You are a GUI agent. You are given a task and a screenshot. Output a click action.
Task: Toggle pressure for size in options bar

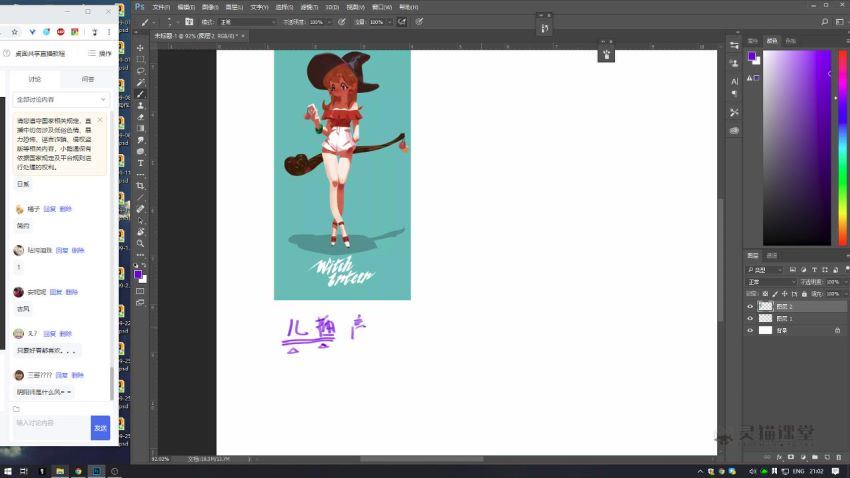(x=419, y=22)
